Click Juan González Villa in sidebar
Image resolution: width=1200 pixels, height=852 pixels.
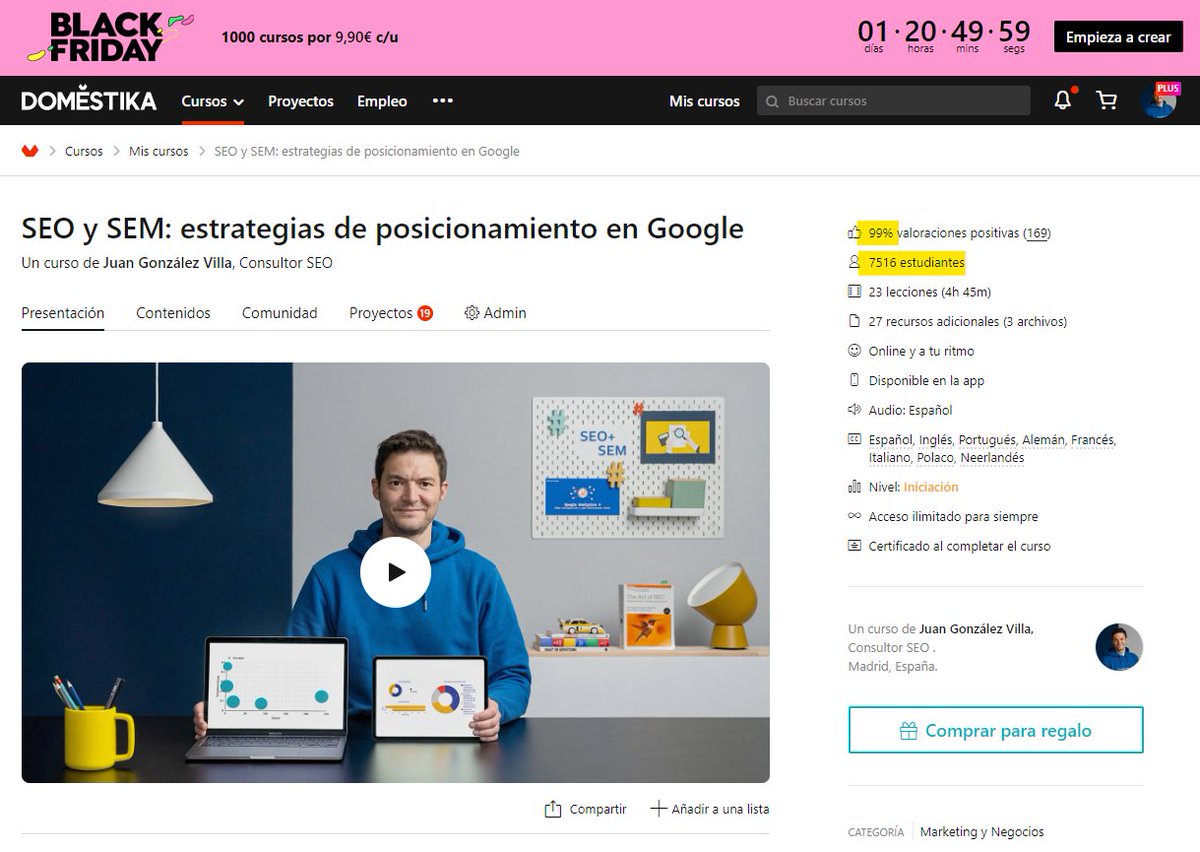pyautogui.click(x=975, y=629)
